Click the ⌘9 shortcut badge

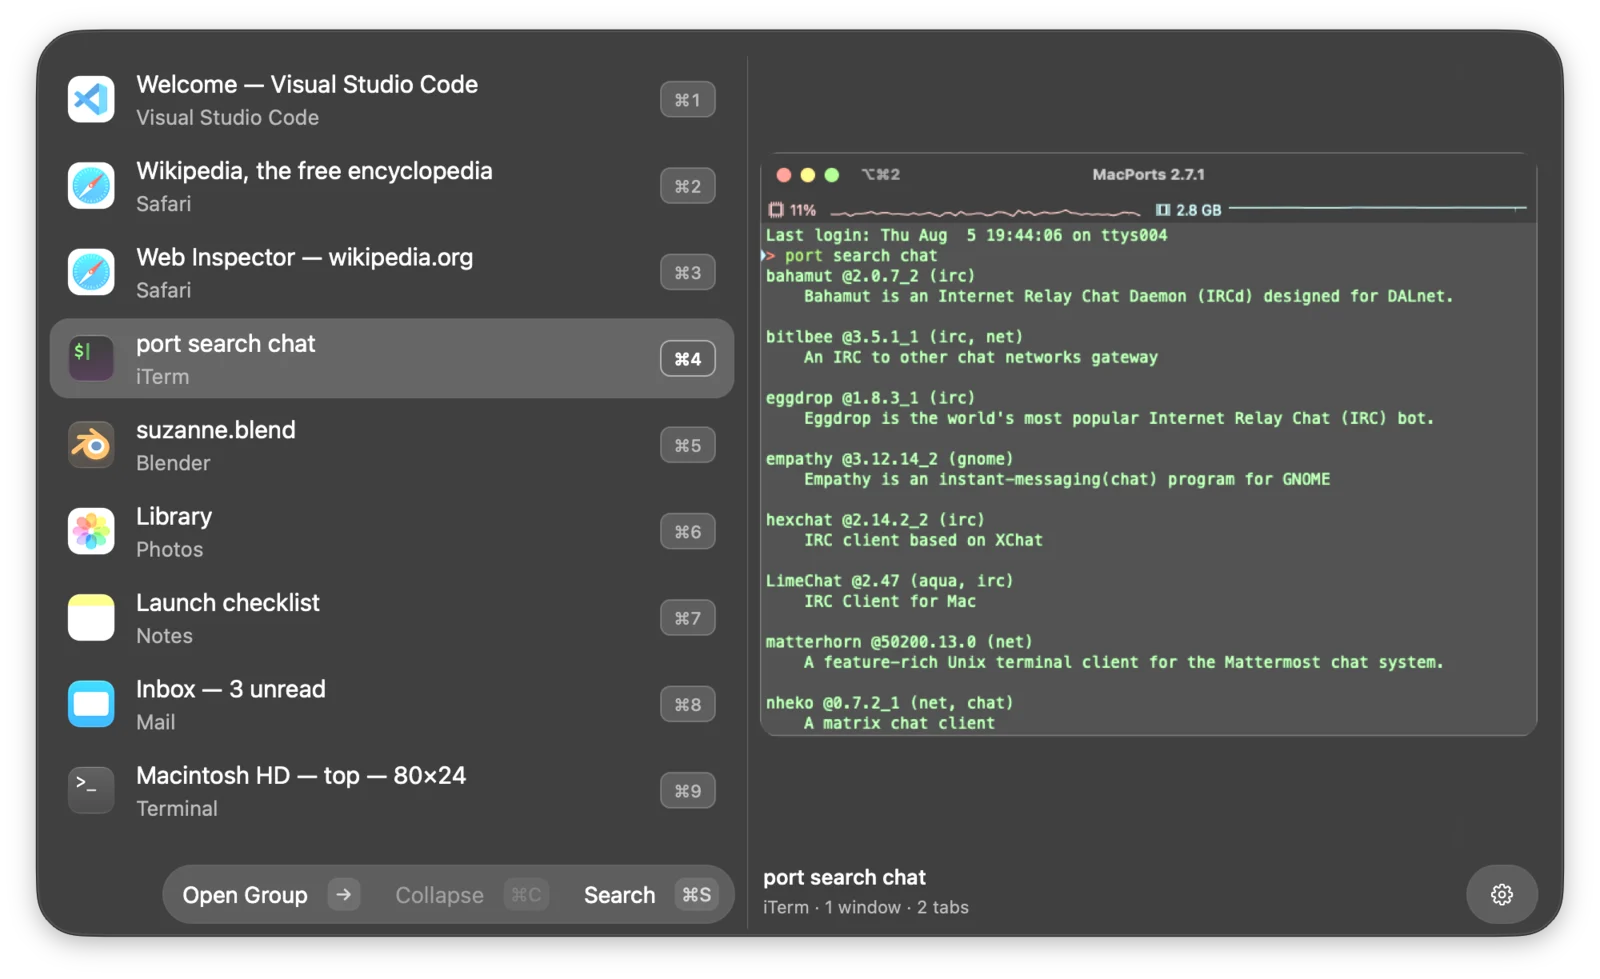pos(687,791)
